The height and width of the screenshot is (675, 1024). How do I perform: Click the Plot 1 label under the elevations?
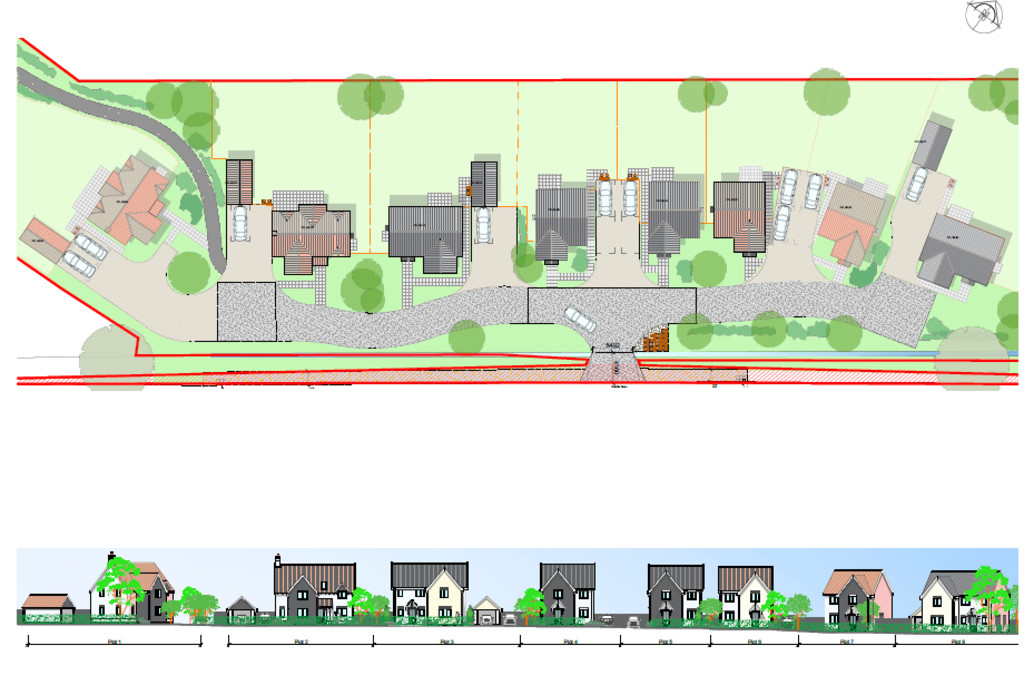pyautogui.click(x=113, y=641)
